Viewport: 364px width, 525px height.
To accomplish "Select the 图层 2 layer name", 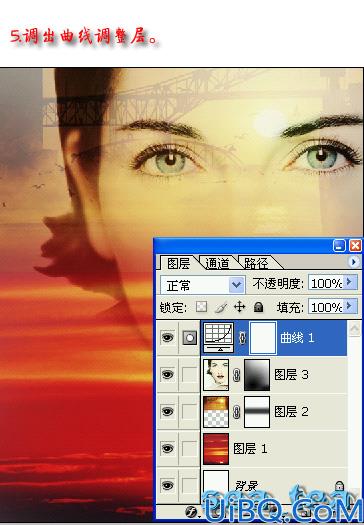I will point(291,411).
